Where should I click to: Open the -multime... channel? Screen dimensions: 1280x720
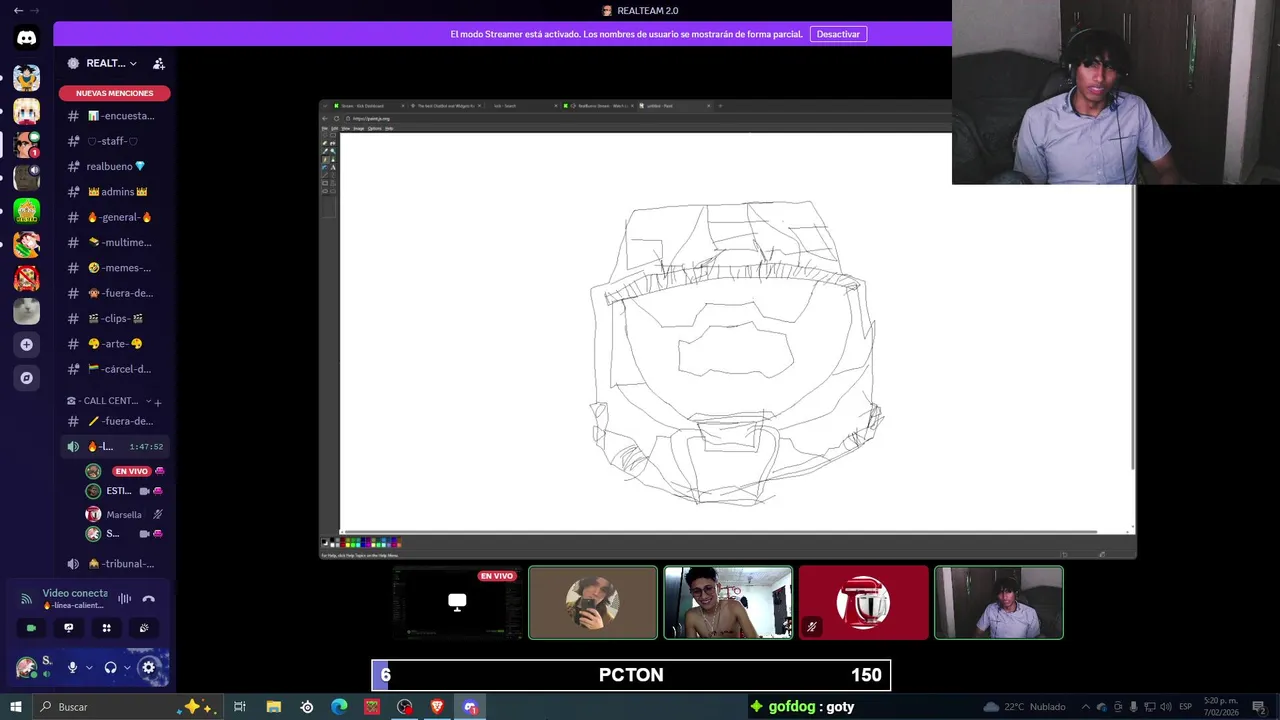pyautogui.click(x=112, y=242)
